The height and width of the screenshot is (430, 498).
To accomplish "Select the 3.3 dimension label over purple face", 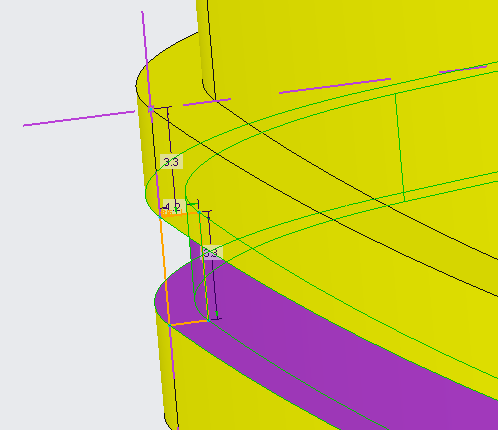I will [211, 253].
